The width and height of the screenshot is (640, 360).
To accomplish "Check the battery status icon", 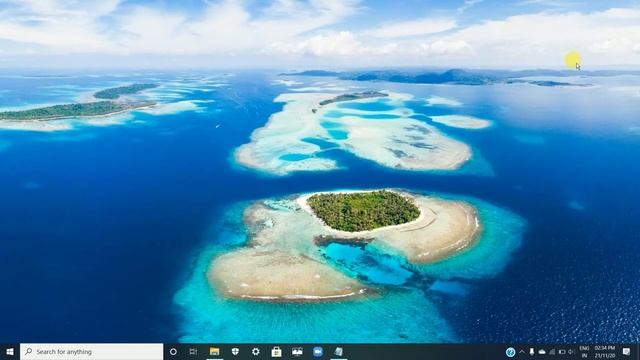I will (562, 352).
